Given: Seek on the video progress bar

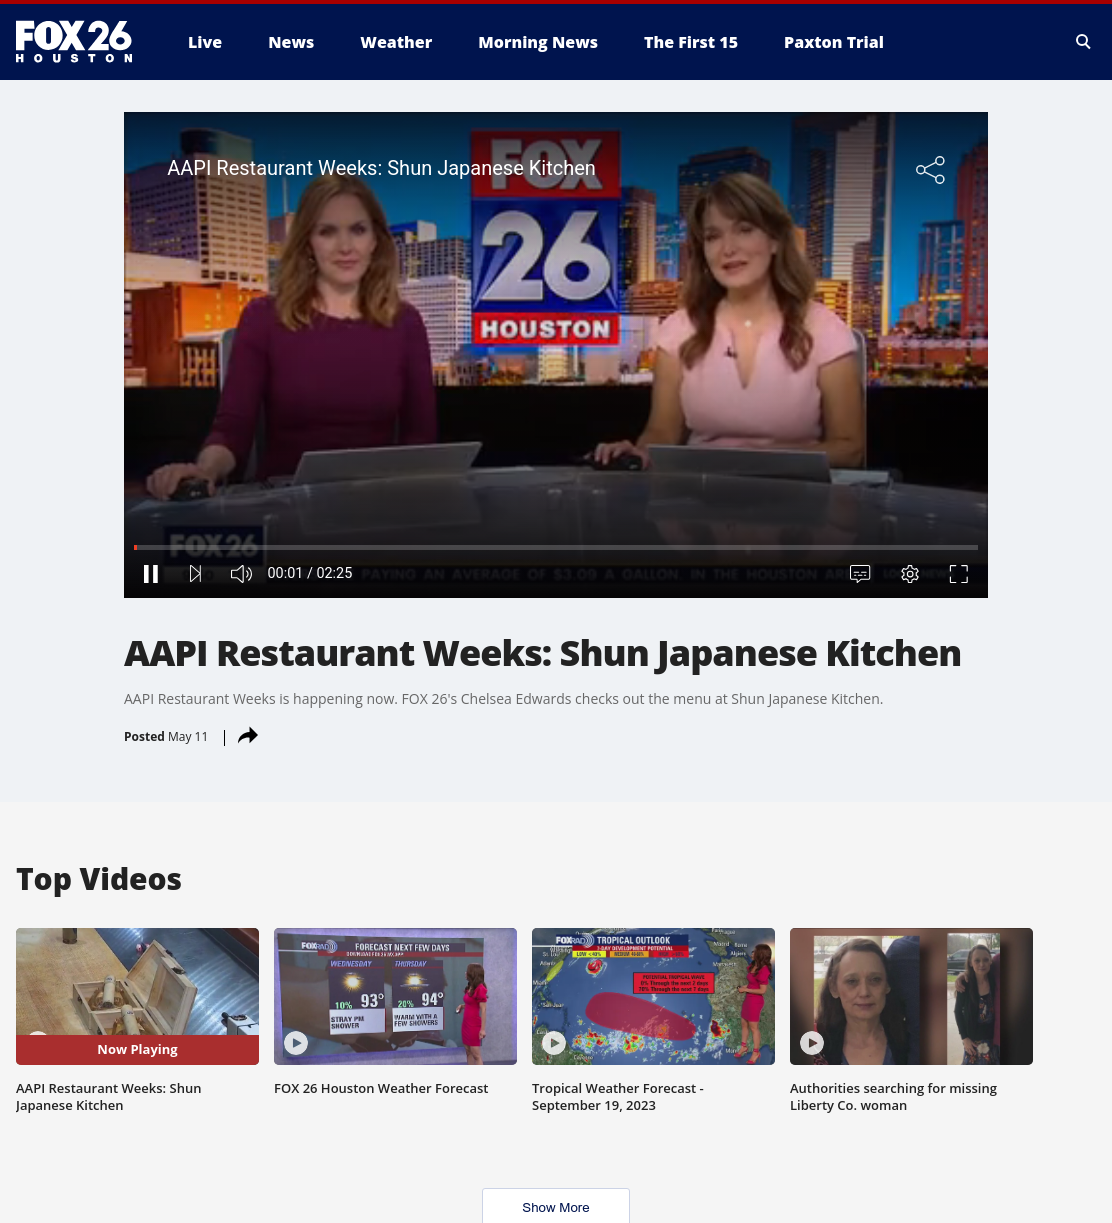Looking at the screenshot, I should 556,547.
